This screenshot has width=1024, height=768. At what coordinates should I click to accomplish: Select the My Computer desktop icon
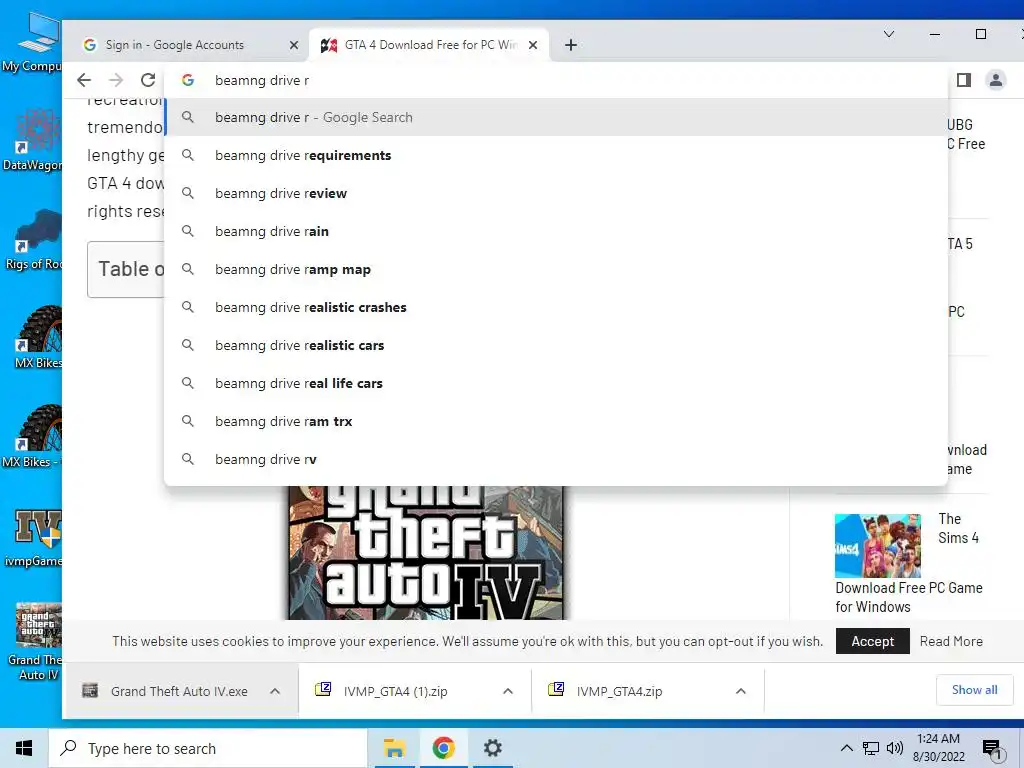coord(33,42)
